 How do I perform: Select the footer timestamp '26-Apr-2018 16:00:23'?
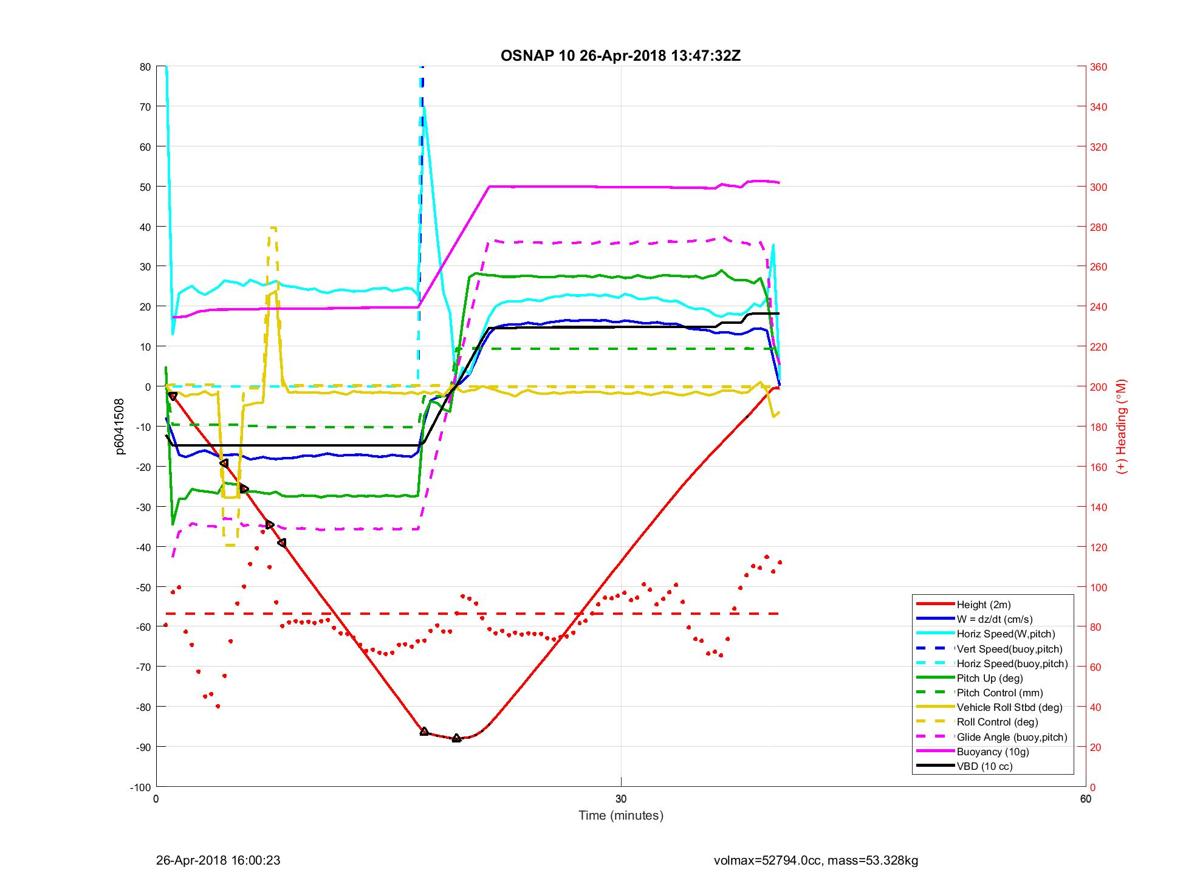point(218,860)
